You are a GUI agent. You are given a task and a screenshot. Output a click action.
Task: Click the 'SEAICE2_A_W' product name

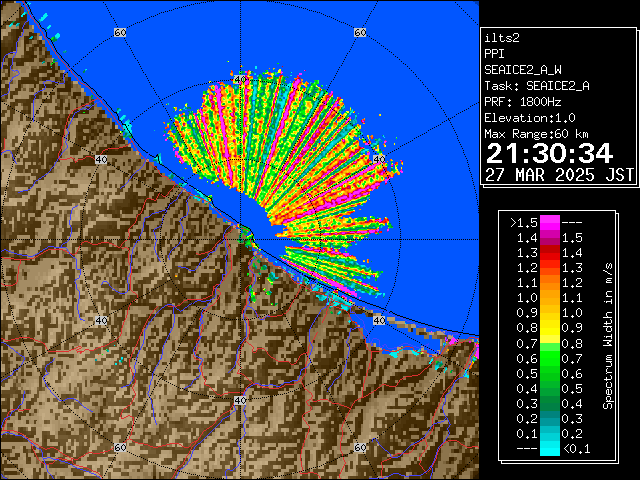pyautogui.click(x=523, y=70)
